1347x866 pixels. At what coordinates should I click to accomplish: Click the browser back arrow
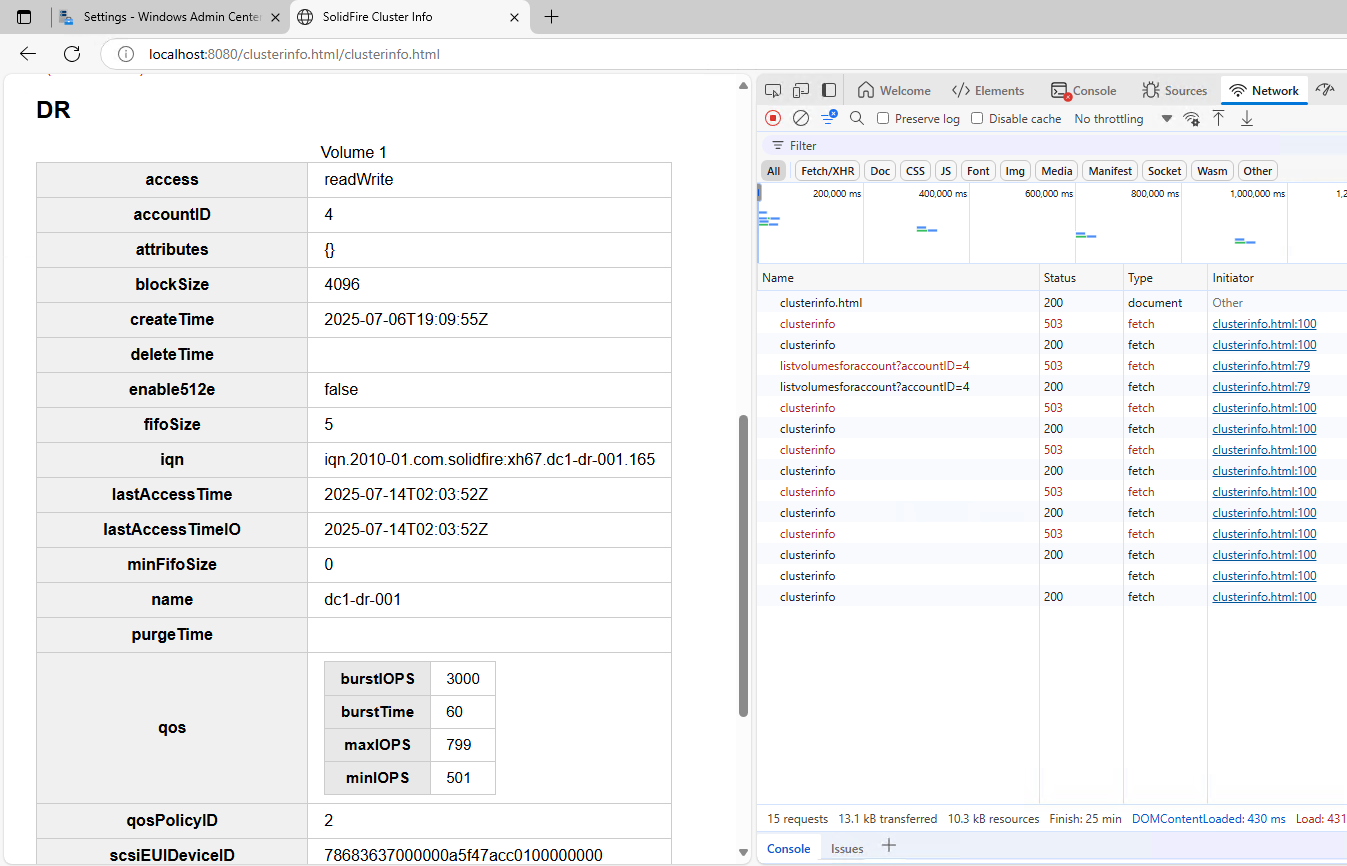click(28, 54)
